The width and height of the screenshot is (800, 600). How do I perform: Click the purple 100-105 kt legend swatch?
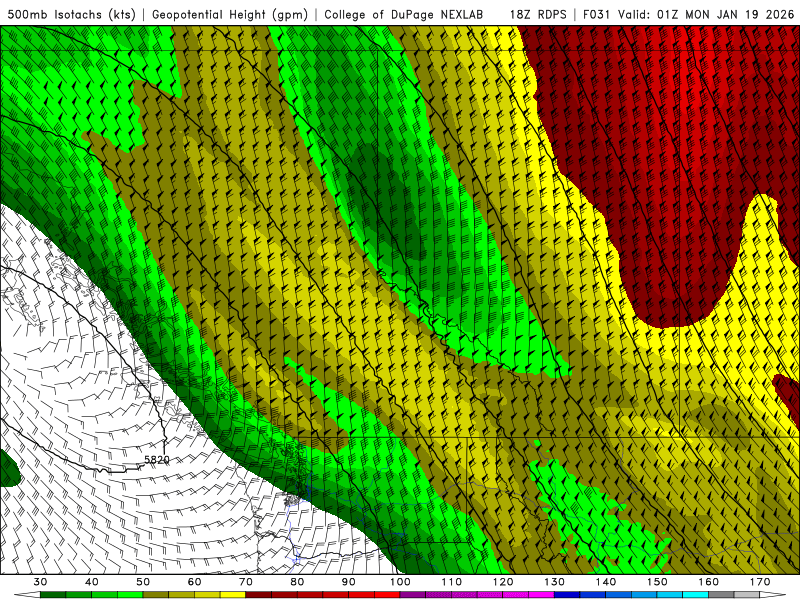[x=413, y=595]
